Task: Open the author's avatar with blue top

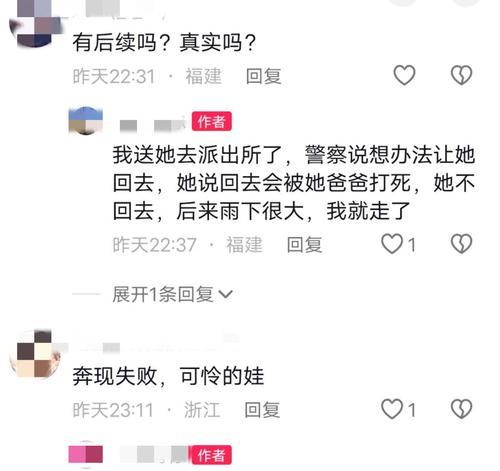Action: click(85, 120)
